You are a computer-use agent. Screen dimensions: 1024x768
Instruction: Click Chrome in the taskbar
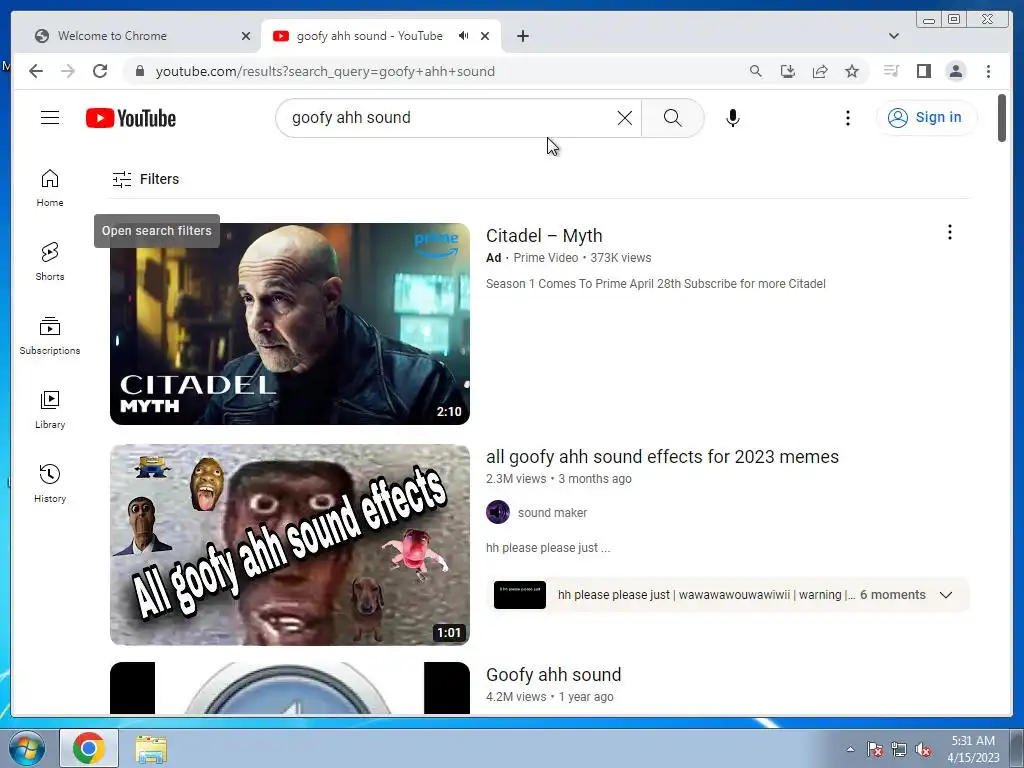pyautogui.click(x=89, y=748)
